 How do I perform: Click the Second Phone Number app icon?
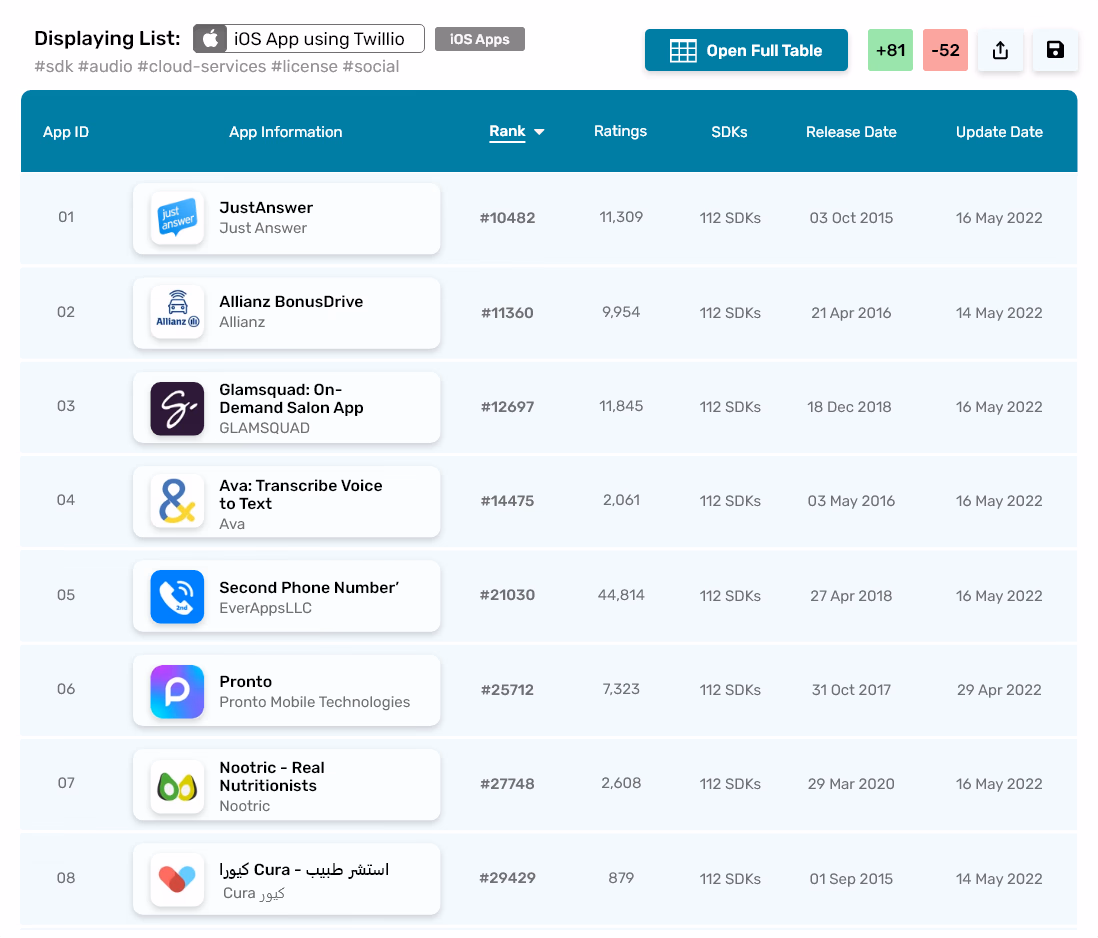[x=177, y=596]
